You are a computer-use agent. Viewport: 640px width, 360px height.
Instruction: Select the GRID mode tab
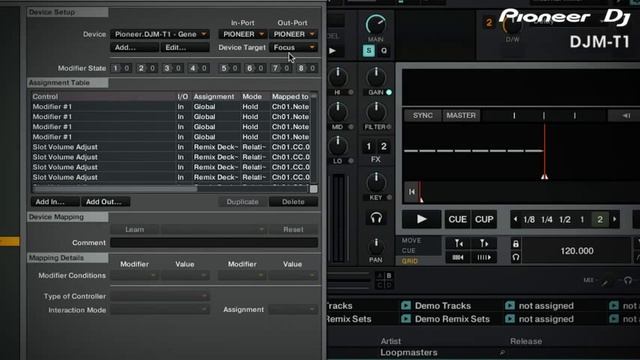click(x=409, y=261)
